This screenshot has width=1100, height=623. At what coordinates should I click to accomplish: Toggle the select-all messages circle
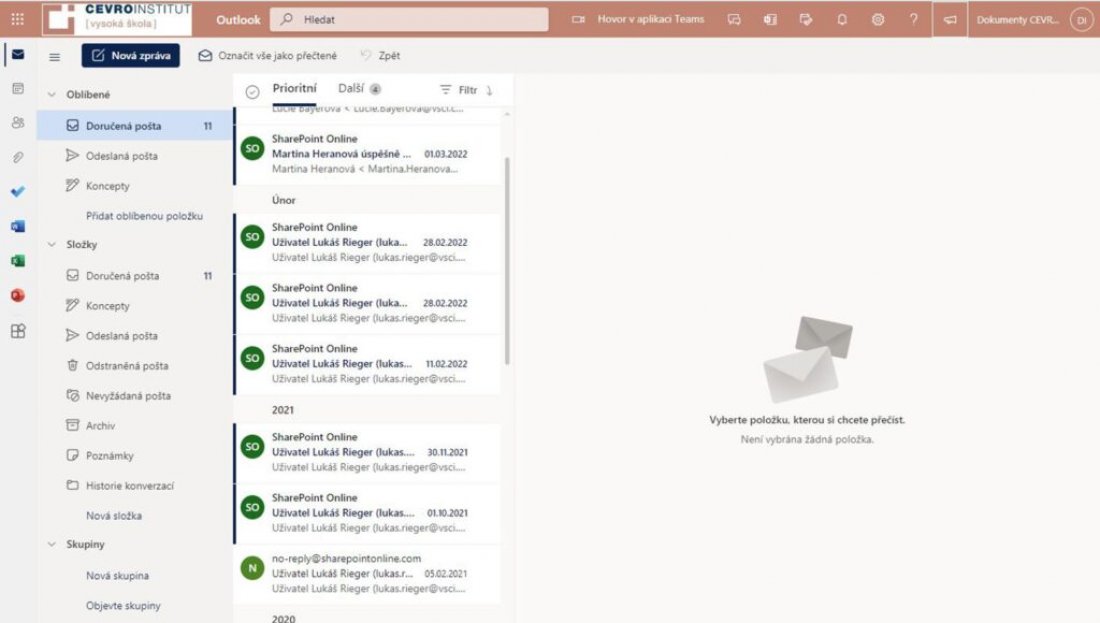point(253,91)
